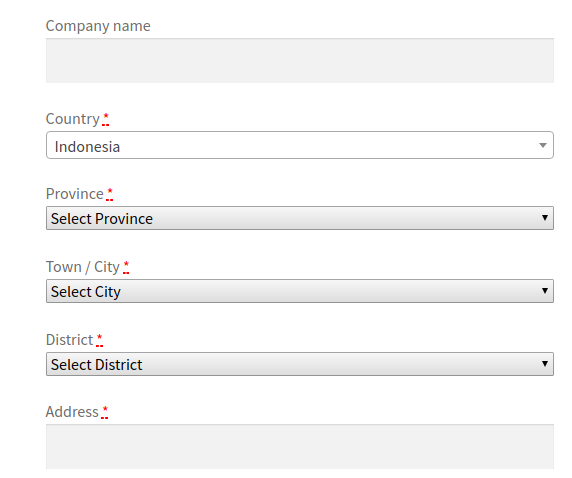Click the Country label text
The image size is (572, 478).
click(73, 119)
